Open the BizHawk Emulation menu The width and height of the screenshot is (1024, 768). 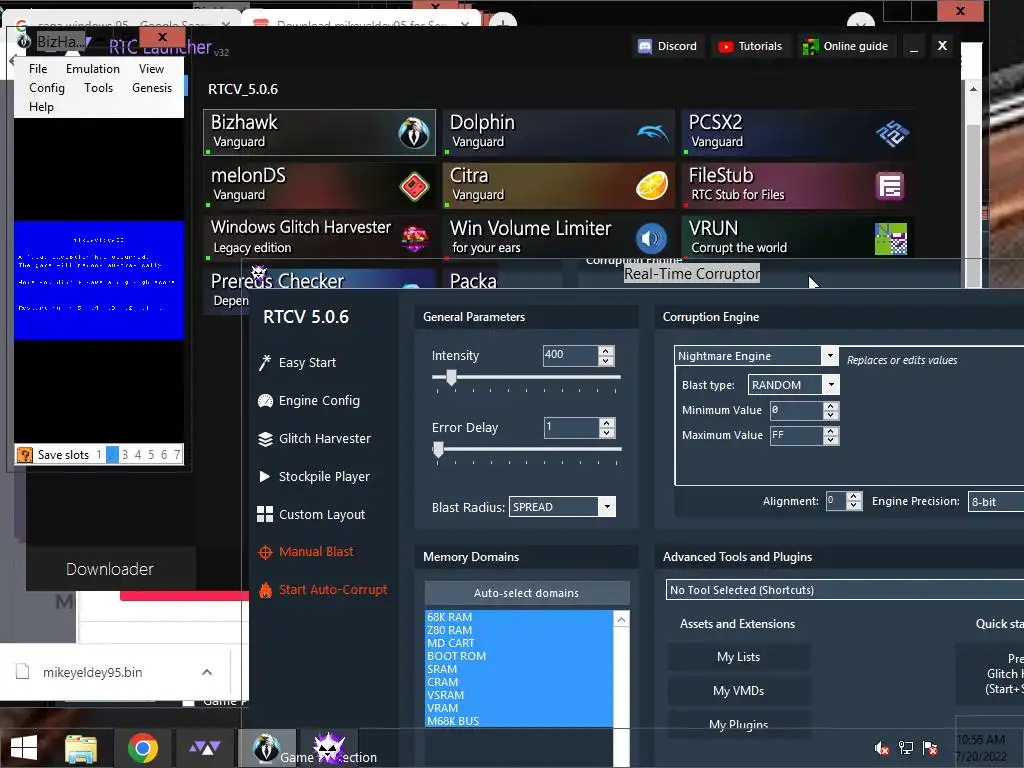[93, 69]
